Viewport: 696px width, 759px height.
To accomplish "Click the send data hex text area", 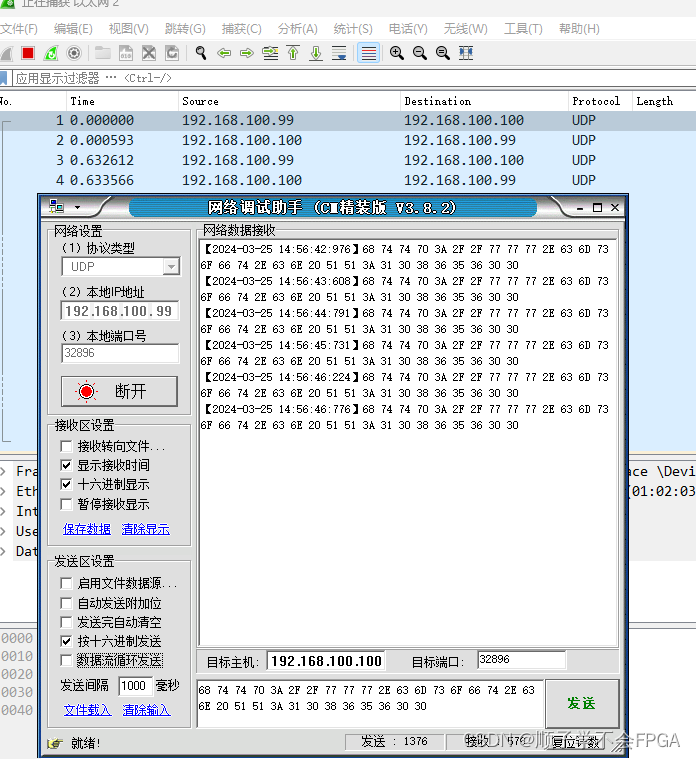I will click(x=370, y=703).
